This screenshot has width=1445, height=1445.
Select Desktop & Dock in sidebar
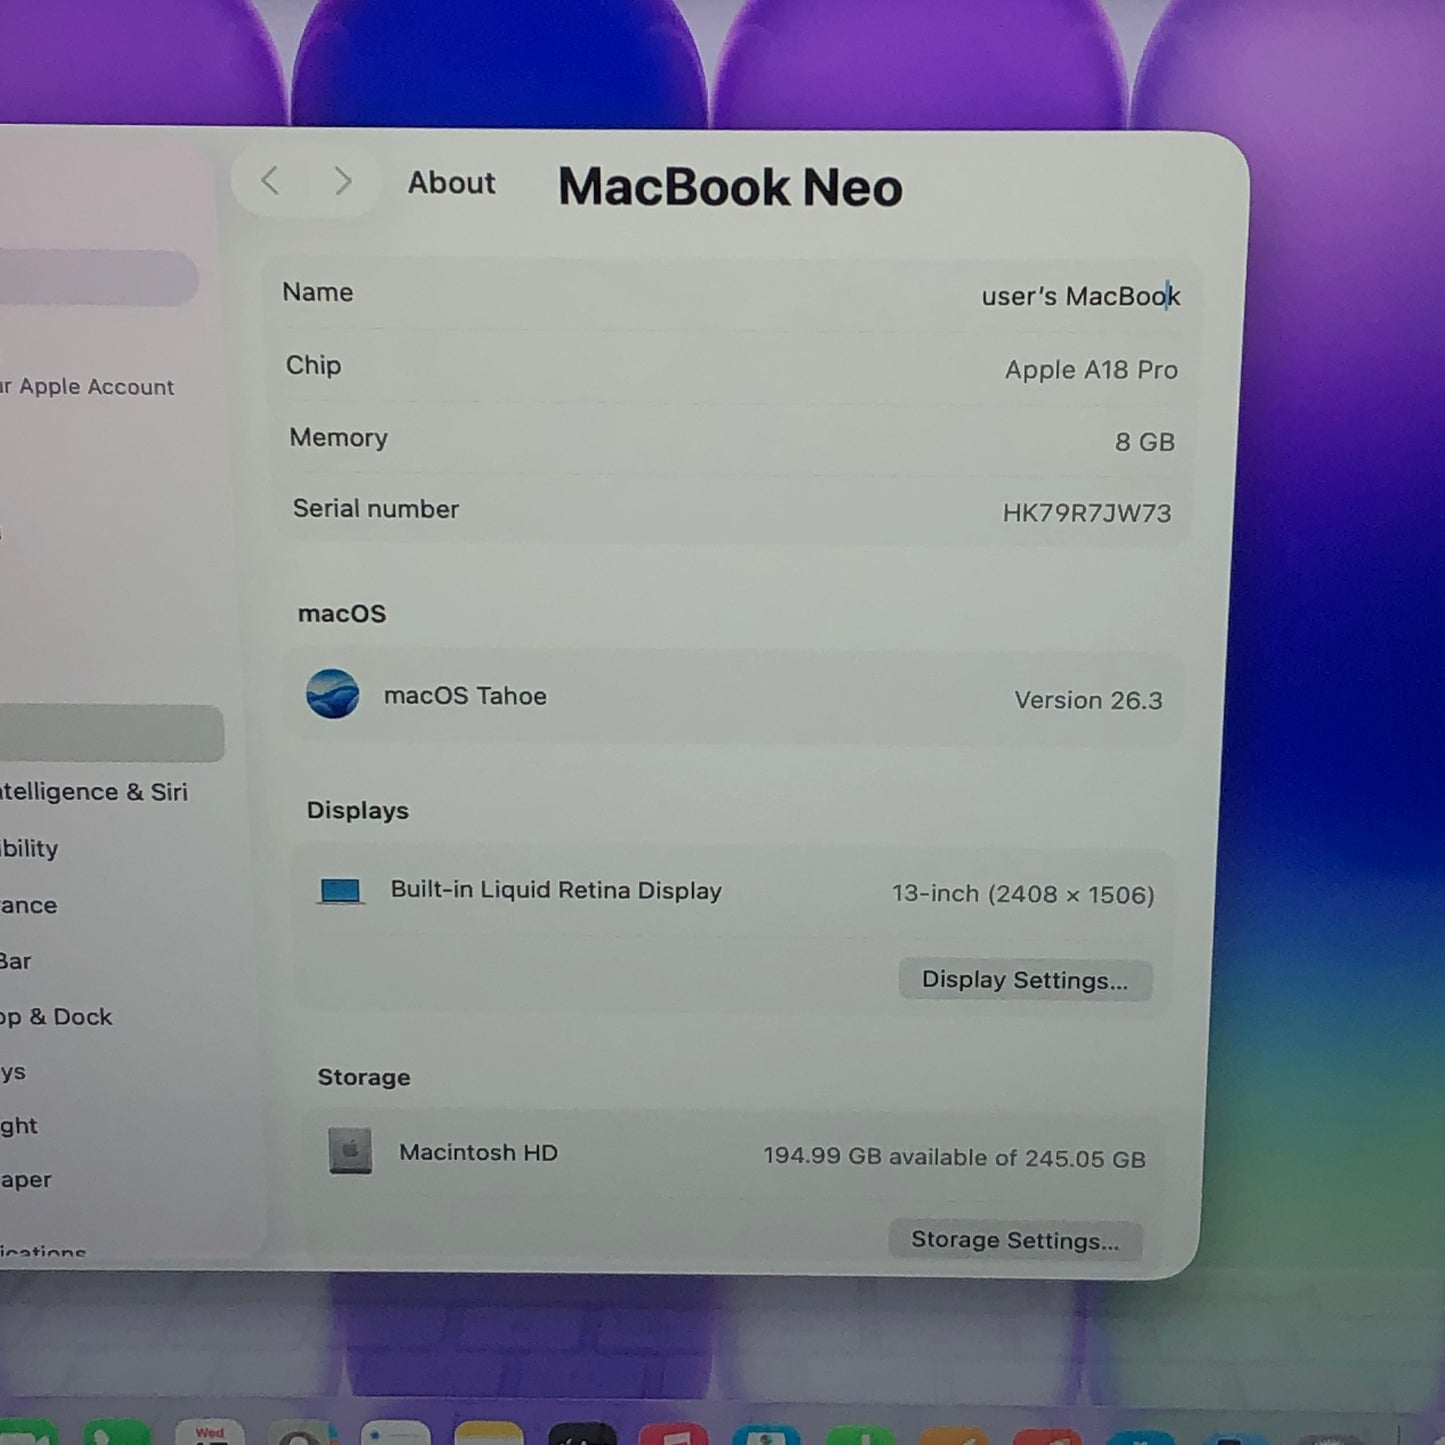[56, 1017]
